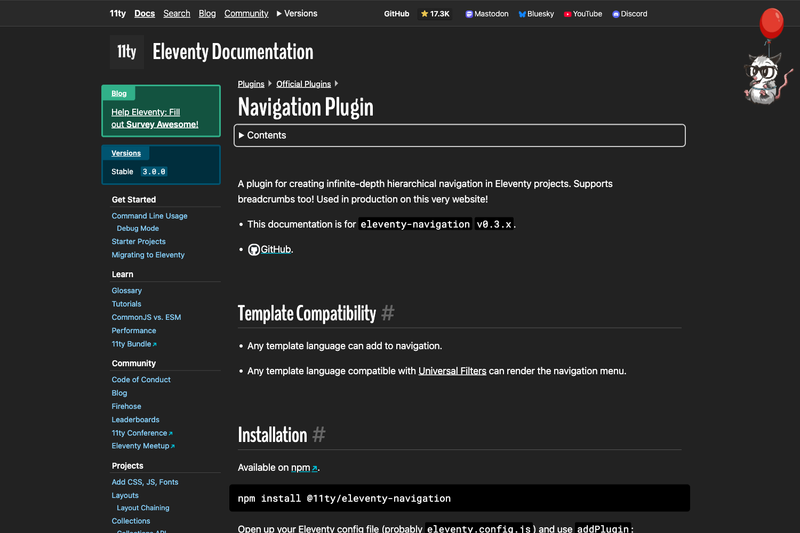
Task: Open Eleventy Meetup external sidebar link
Action: 143,446
